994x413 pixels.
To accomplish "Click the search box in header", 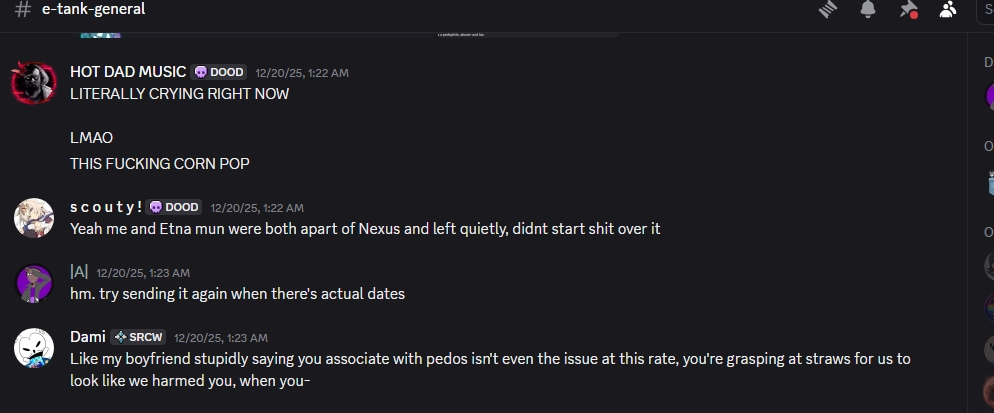I will [985, 9].
